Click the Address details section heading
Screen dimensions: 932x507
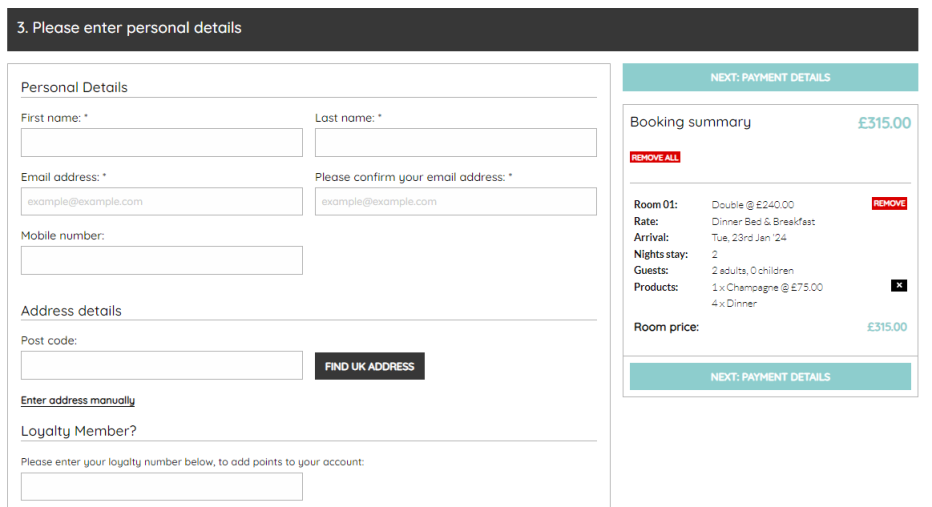pyautogui.click(x=71, y=311)
